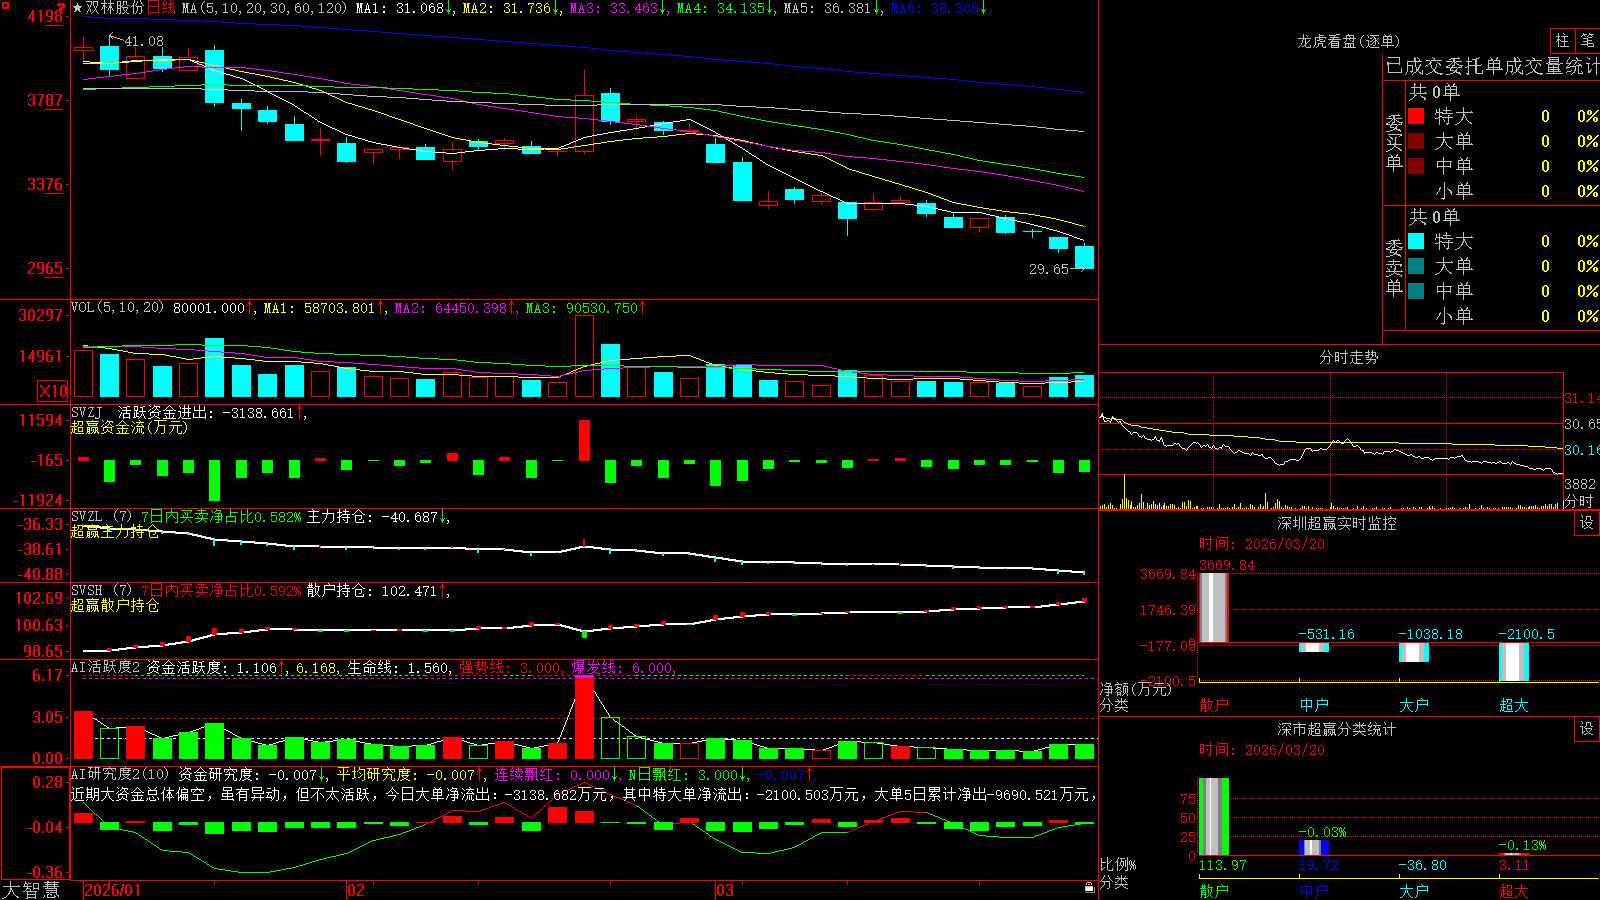1600x900 pixels.
Task: Click the -2100.5 超大 bar value
Action: [1526, 634]
